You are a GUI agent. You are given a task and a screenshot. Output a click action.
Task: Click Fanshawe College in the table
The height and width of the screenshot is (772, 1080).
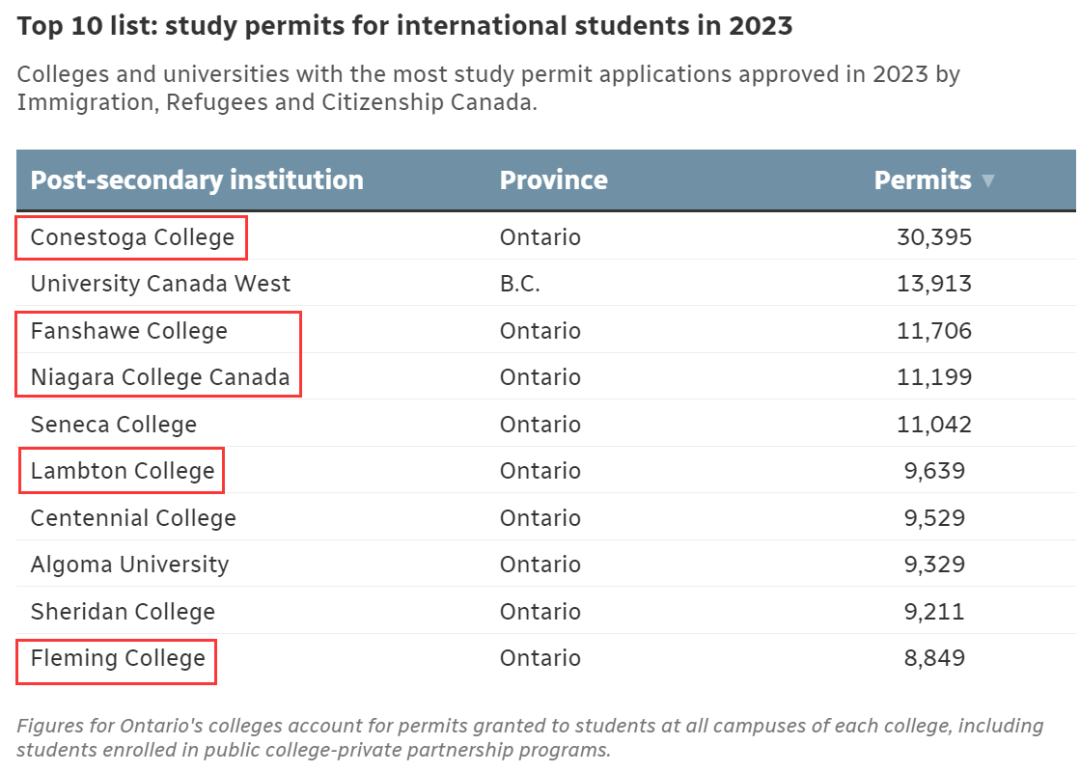(x=129, y=331)
